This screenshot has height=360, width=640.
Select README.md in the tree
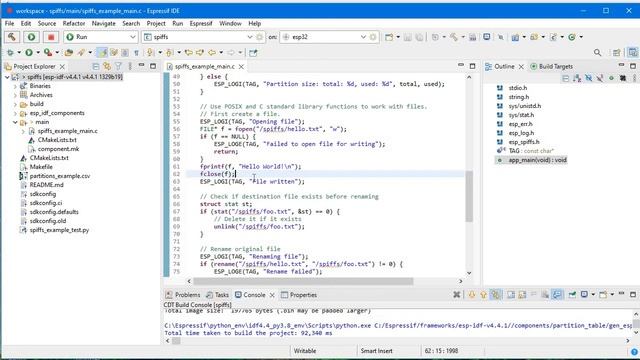pos(47,185)
